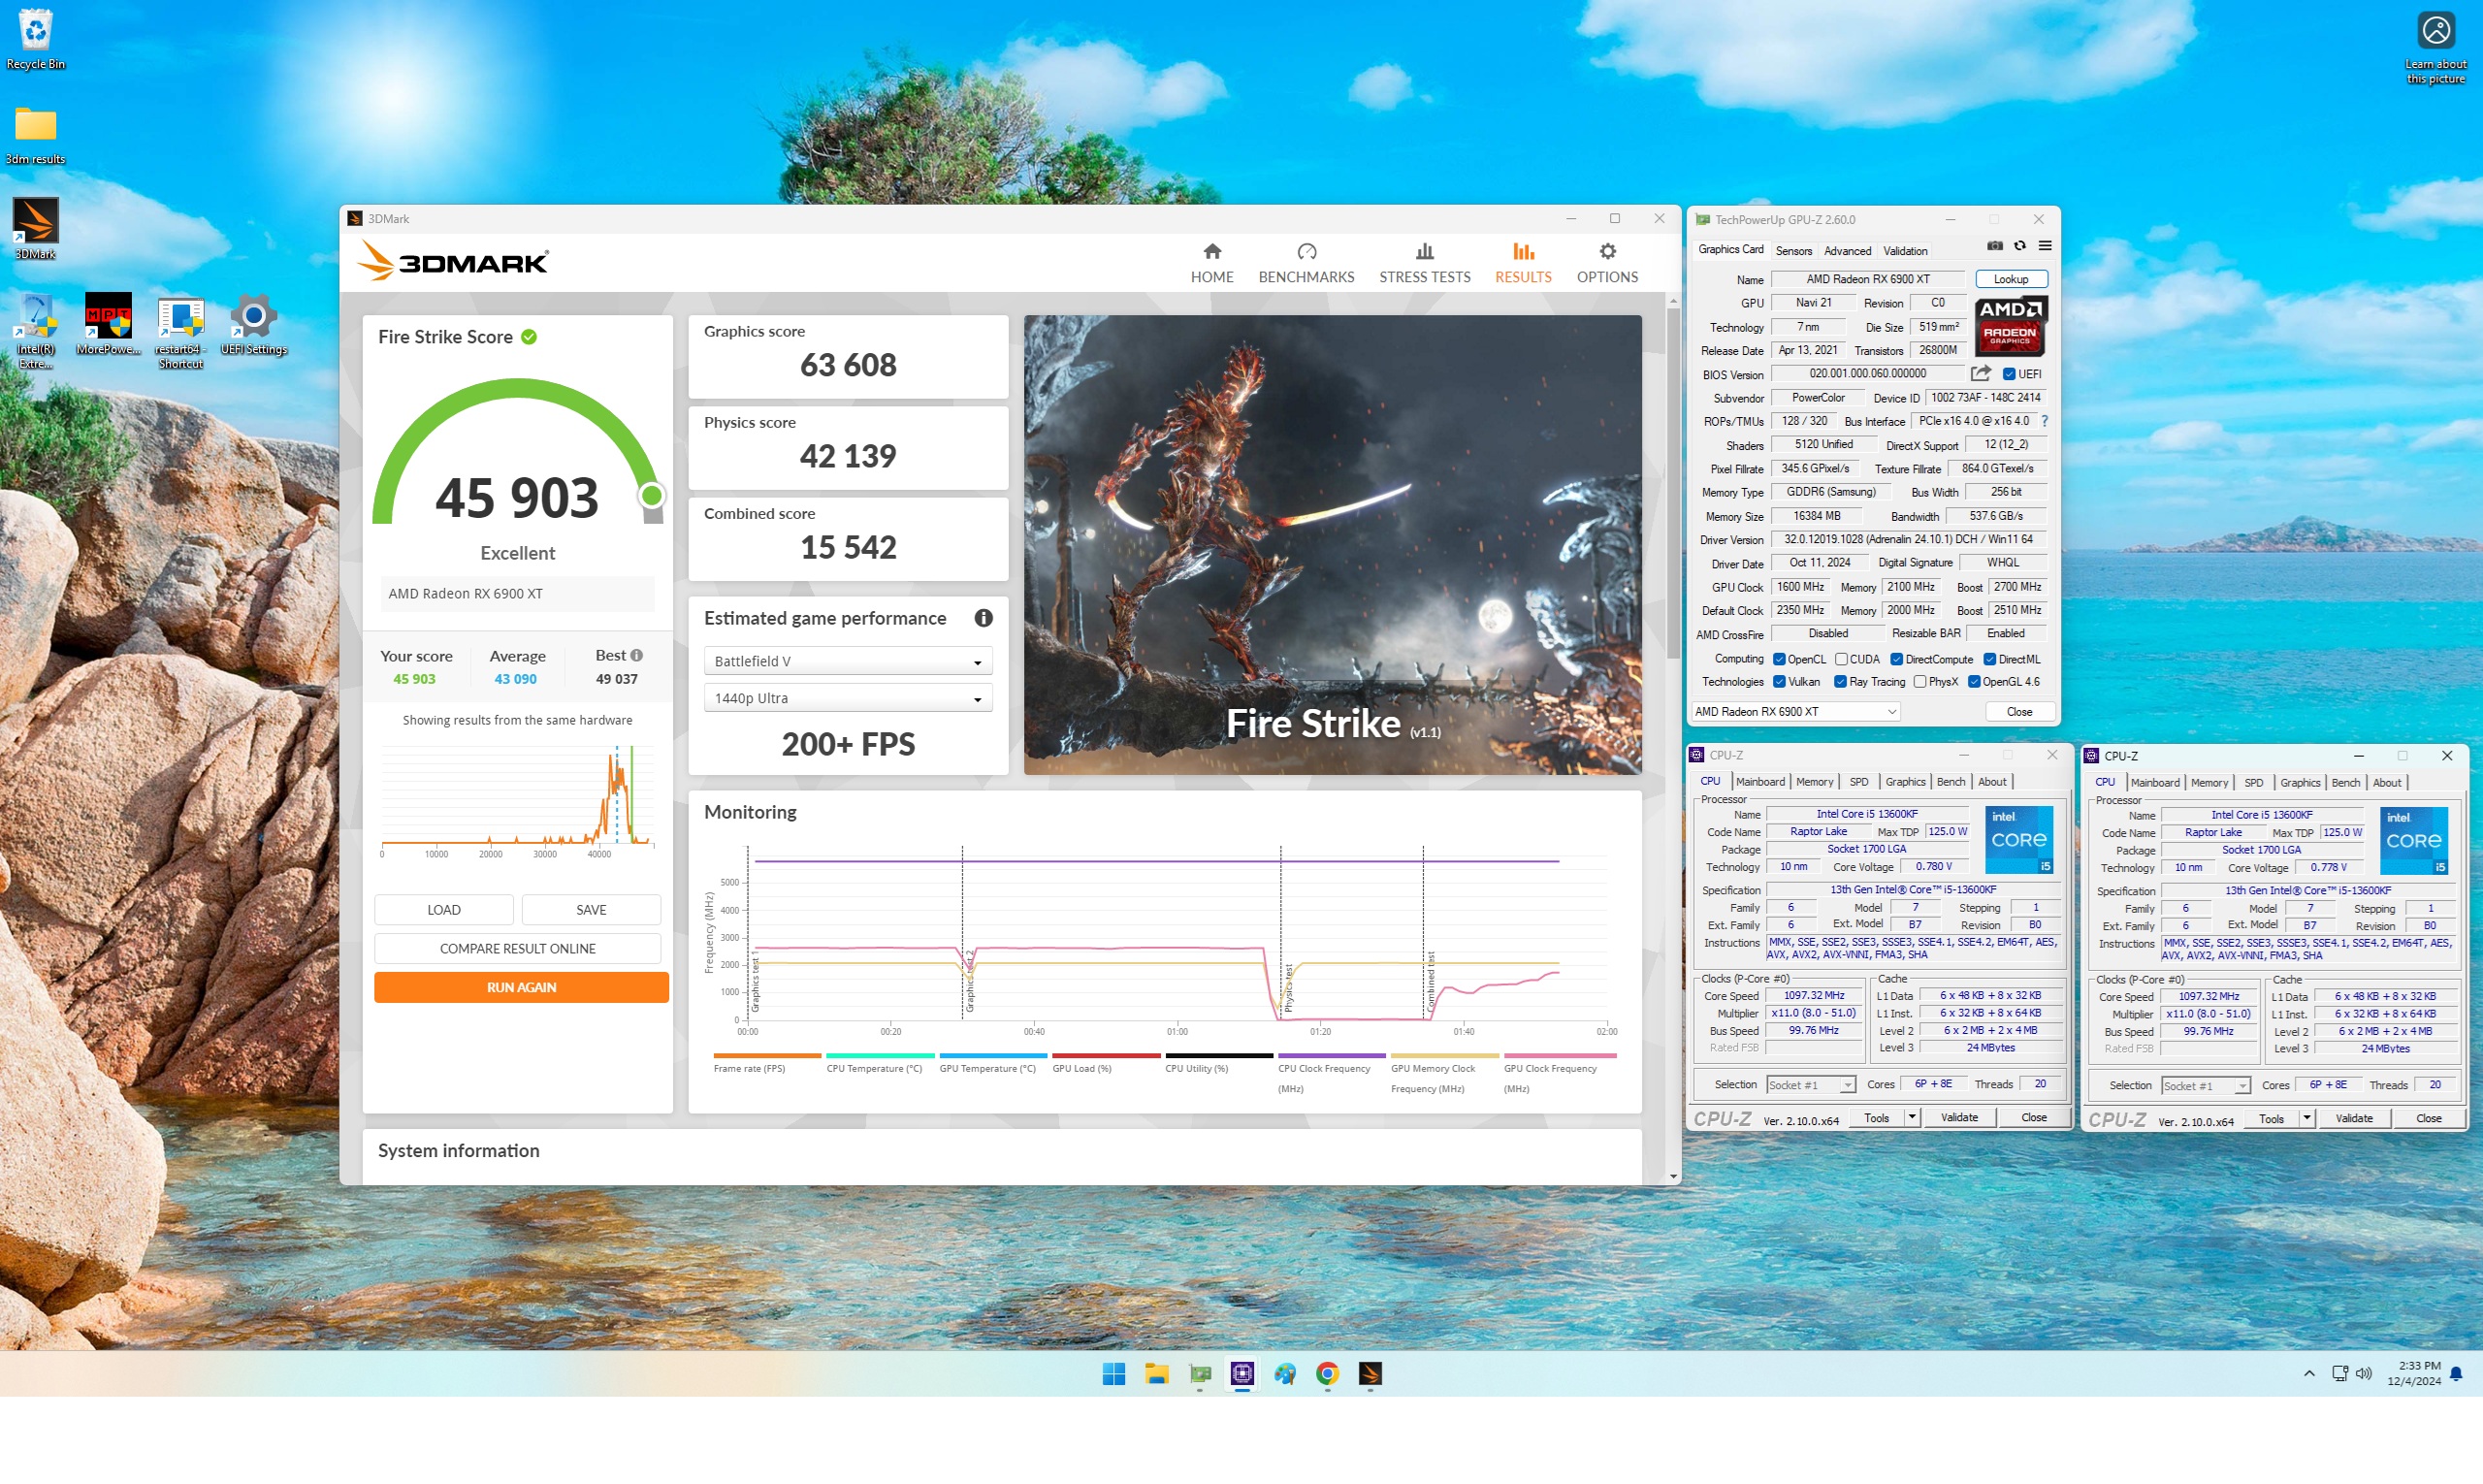The width and height of the screenshot is (2483, 1484).
Task: Open Socket #1 dropdown in right CPU-Z
Action: pos(2205,1086)
